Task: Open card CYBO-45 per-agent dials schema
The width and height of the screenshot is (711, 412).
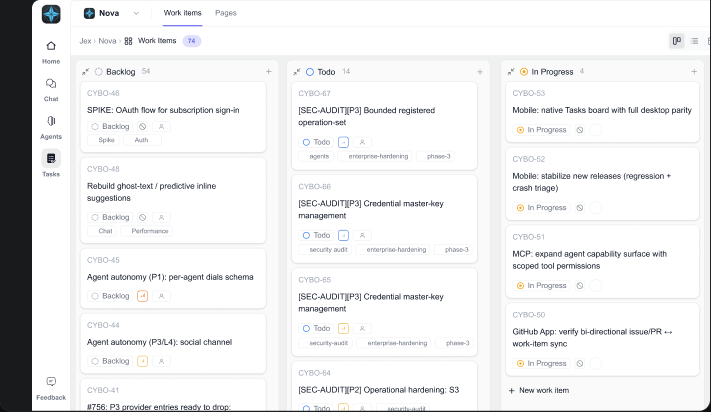Action: click(173, 278)
